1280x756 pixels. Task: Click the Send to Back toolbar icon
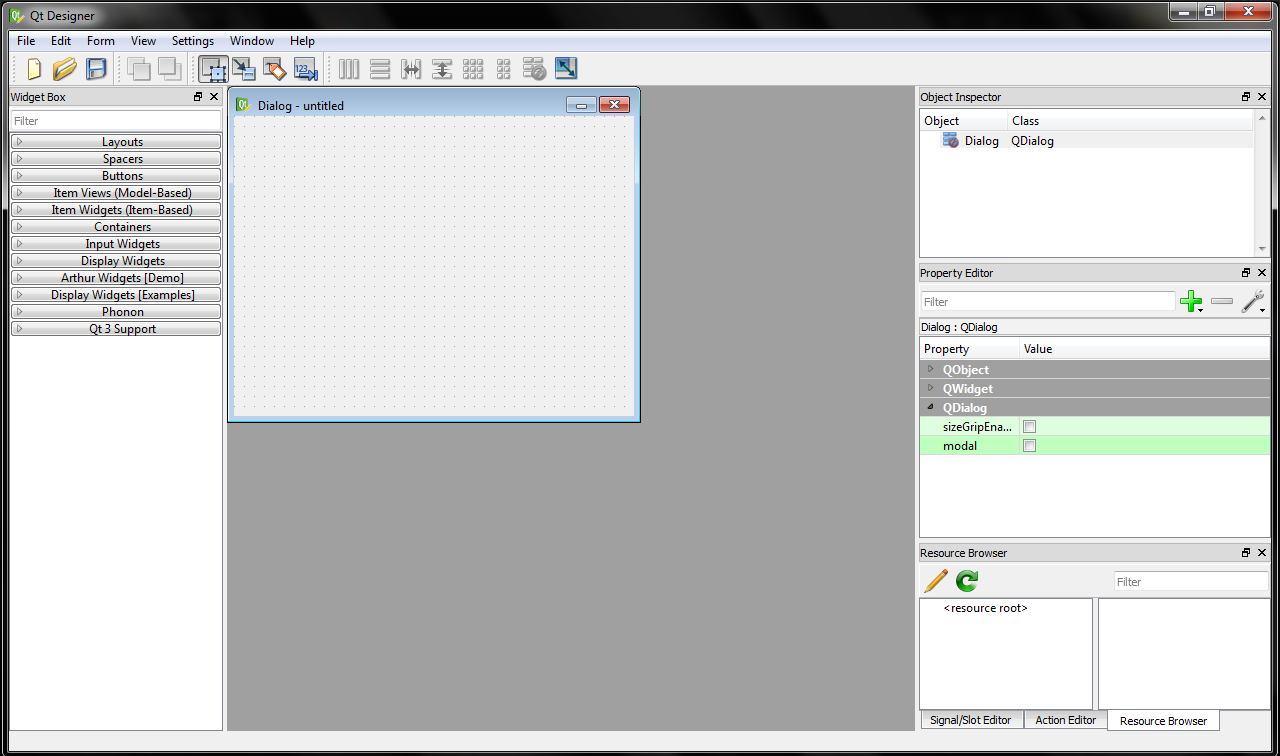click(139, 69)
